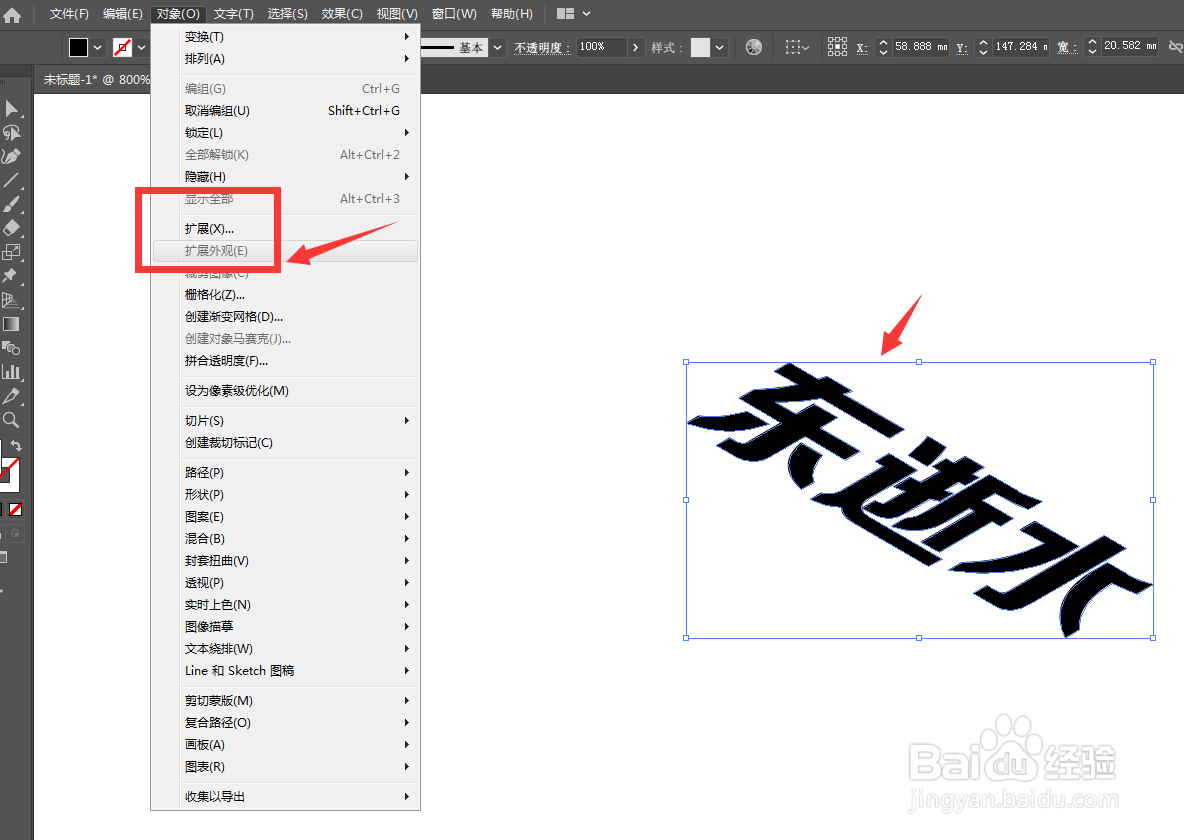Set color to None in toolbox
The width and height of the screenshot is (1184, 840).
click(x=15, y=510)
